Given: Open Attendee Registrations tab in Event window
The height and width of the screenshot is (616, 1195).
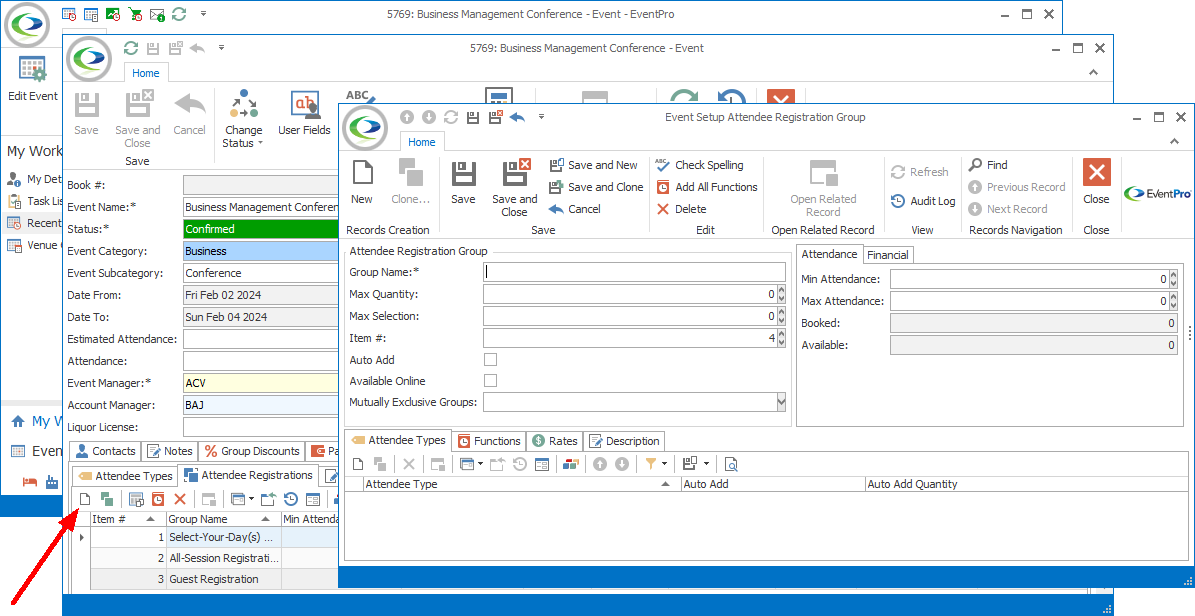Looking at the screenshot, I should point(248,475).
